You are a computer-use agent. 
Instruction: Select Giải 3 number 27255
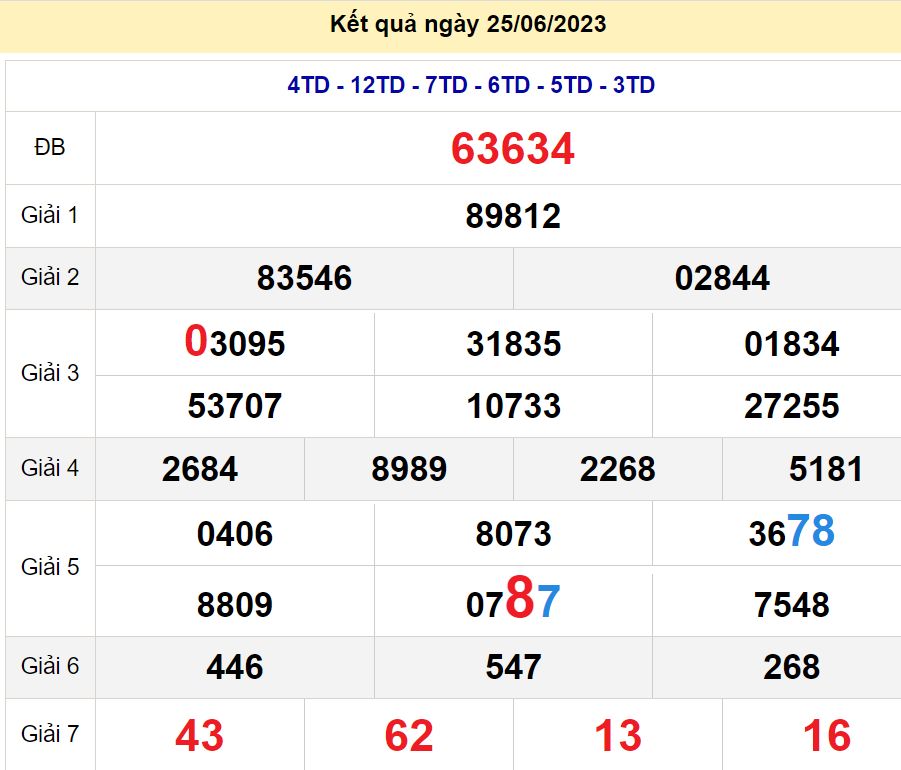tap(791, 406)
